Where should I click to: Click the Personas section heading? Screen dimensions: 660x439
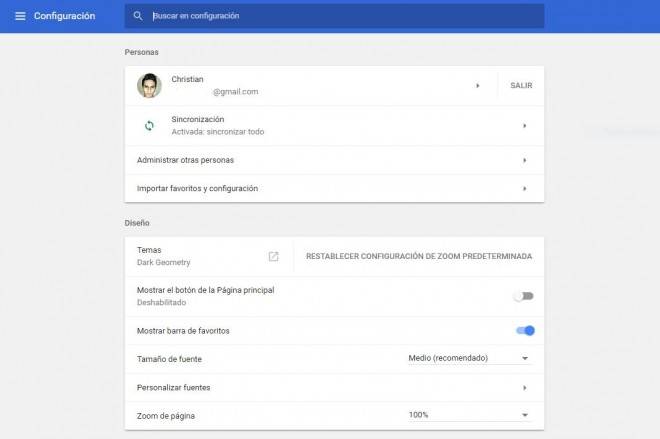coord(141,52)
